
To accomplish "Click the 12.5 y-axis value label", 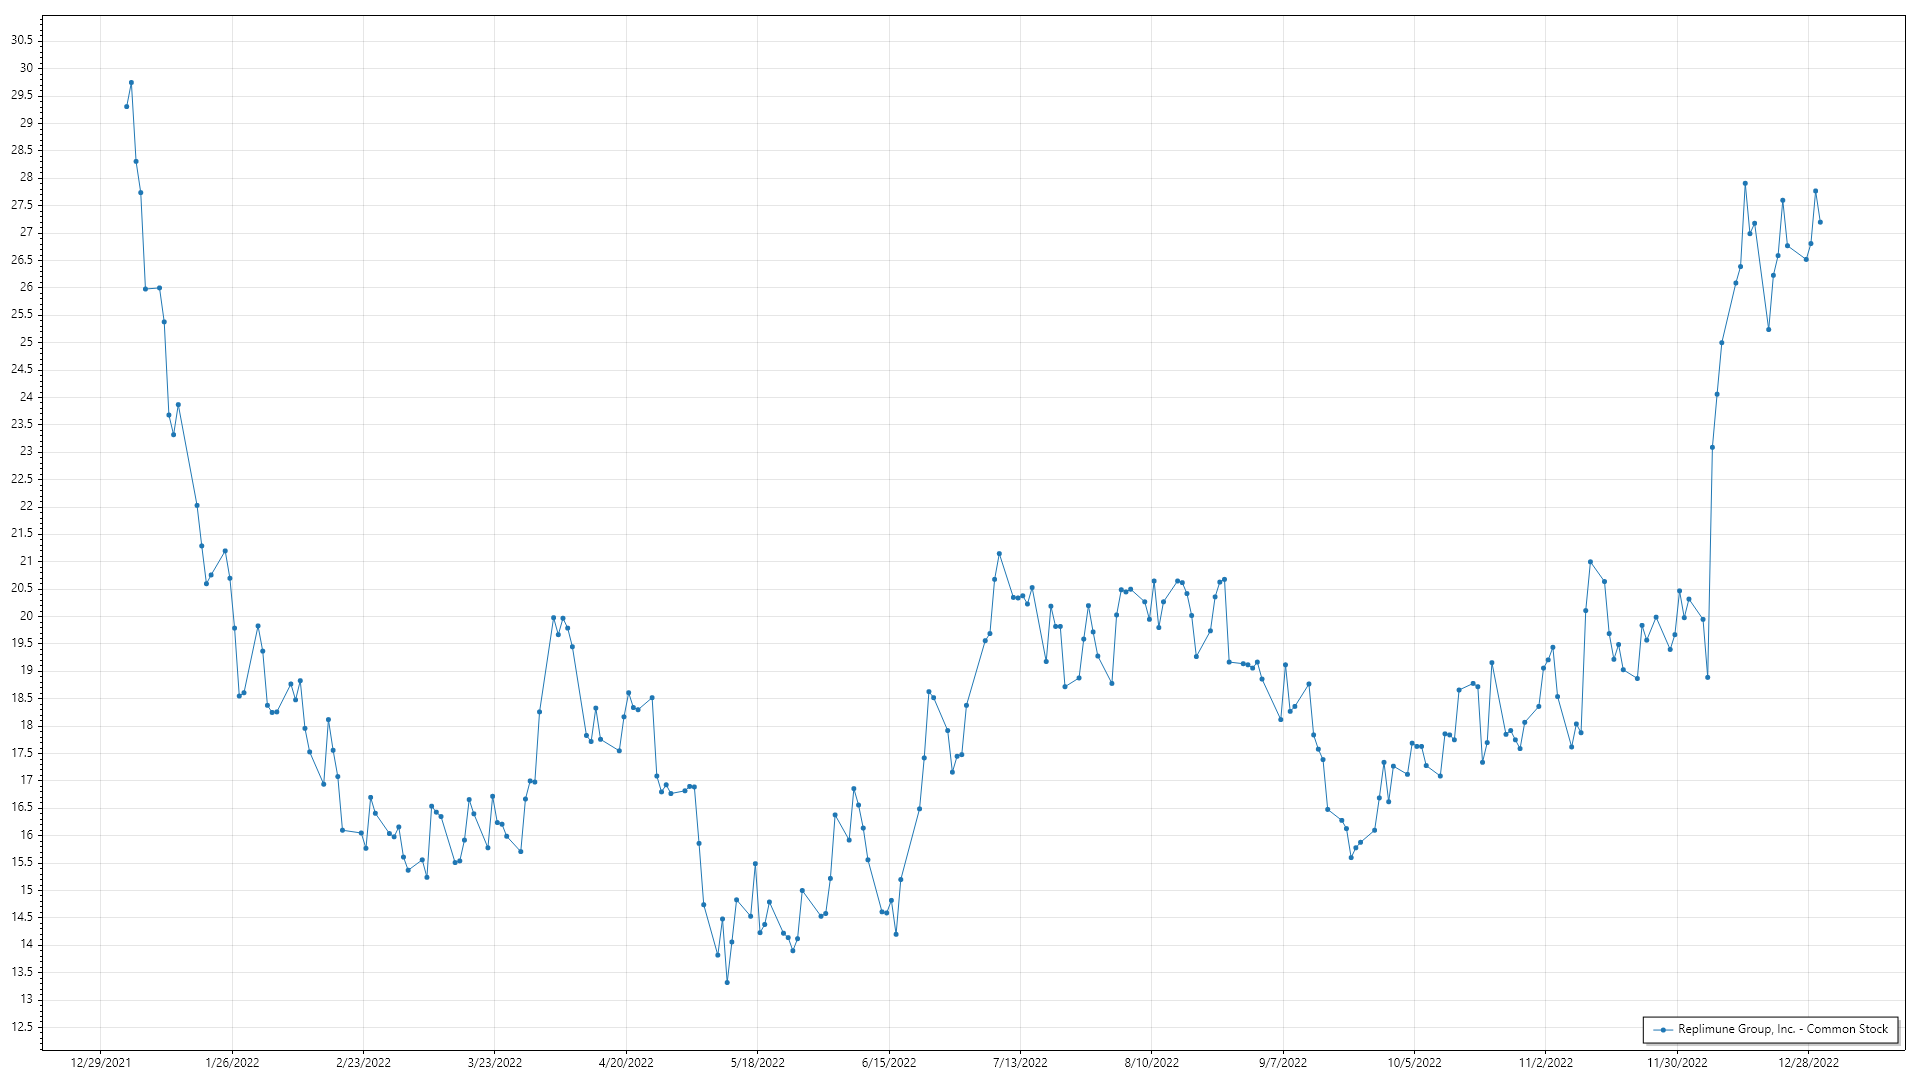I will [x=21, y=1027].
